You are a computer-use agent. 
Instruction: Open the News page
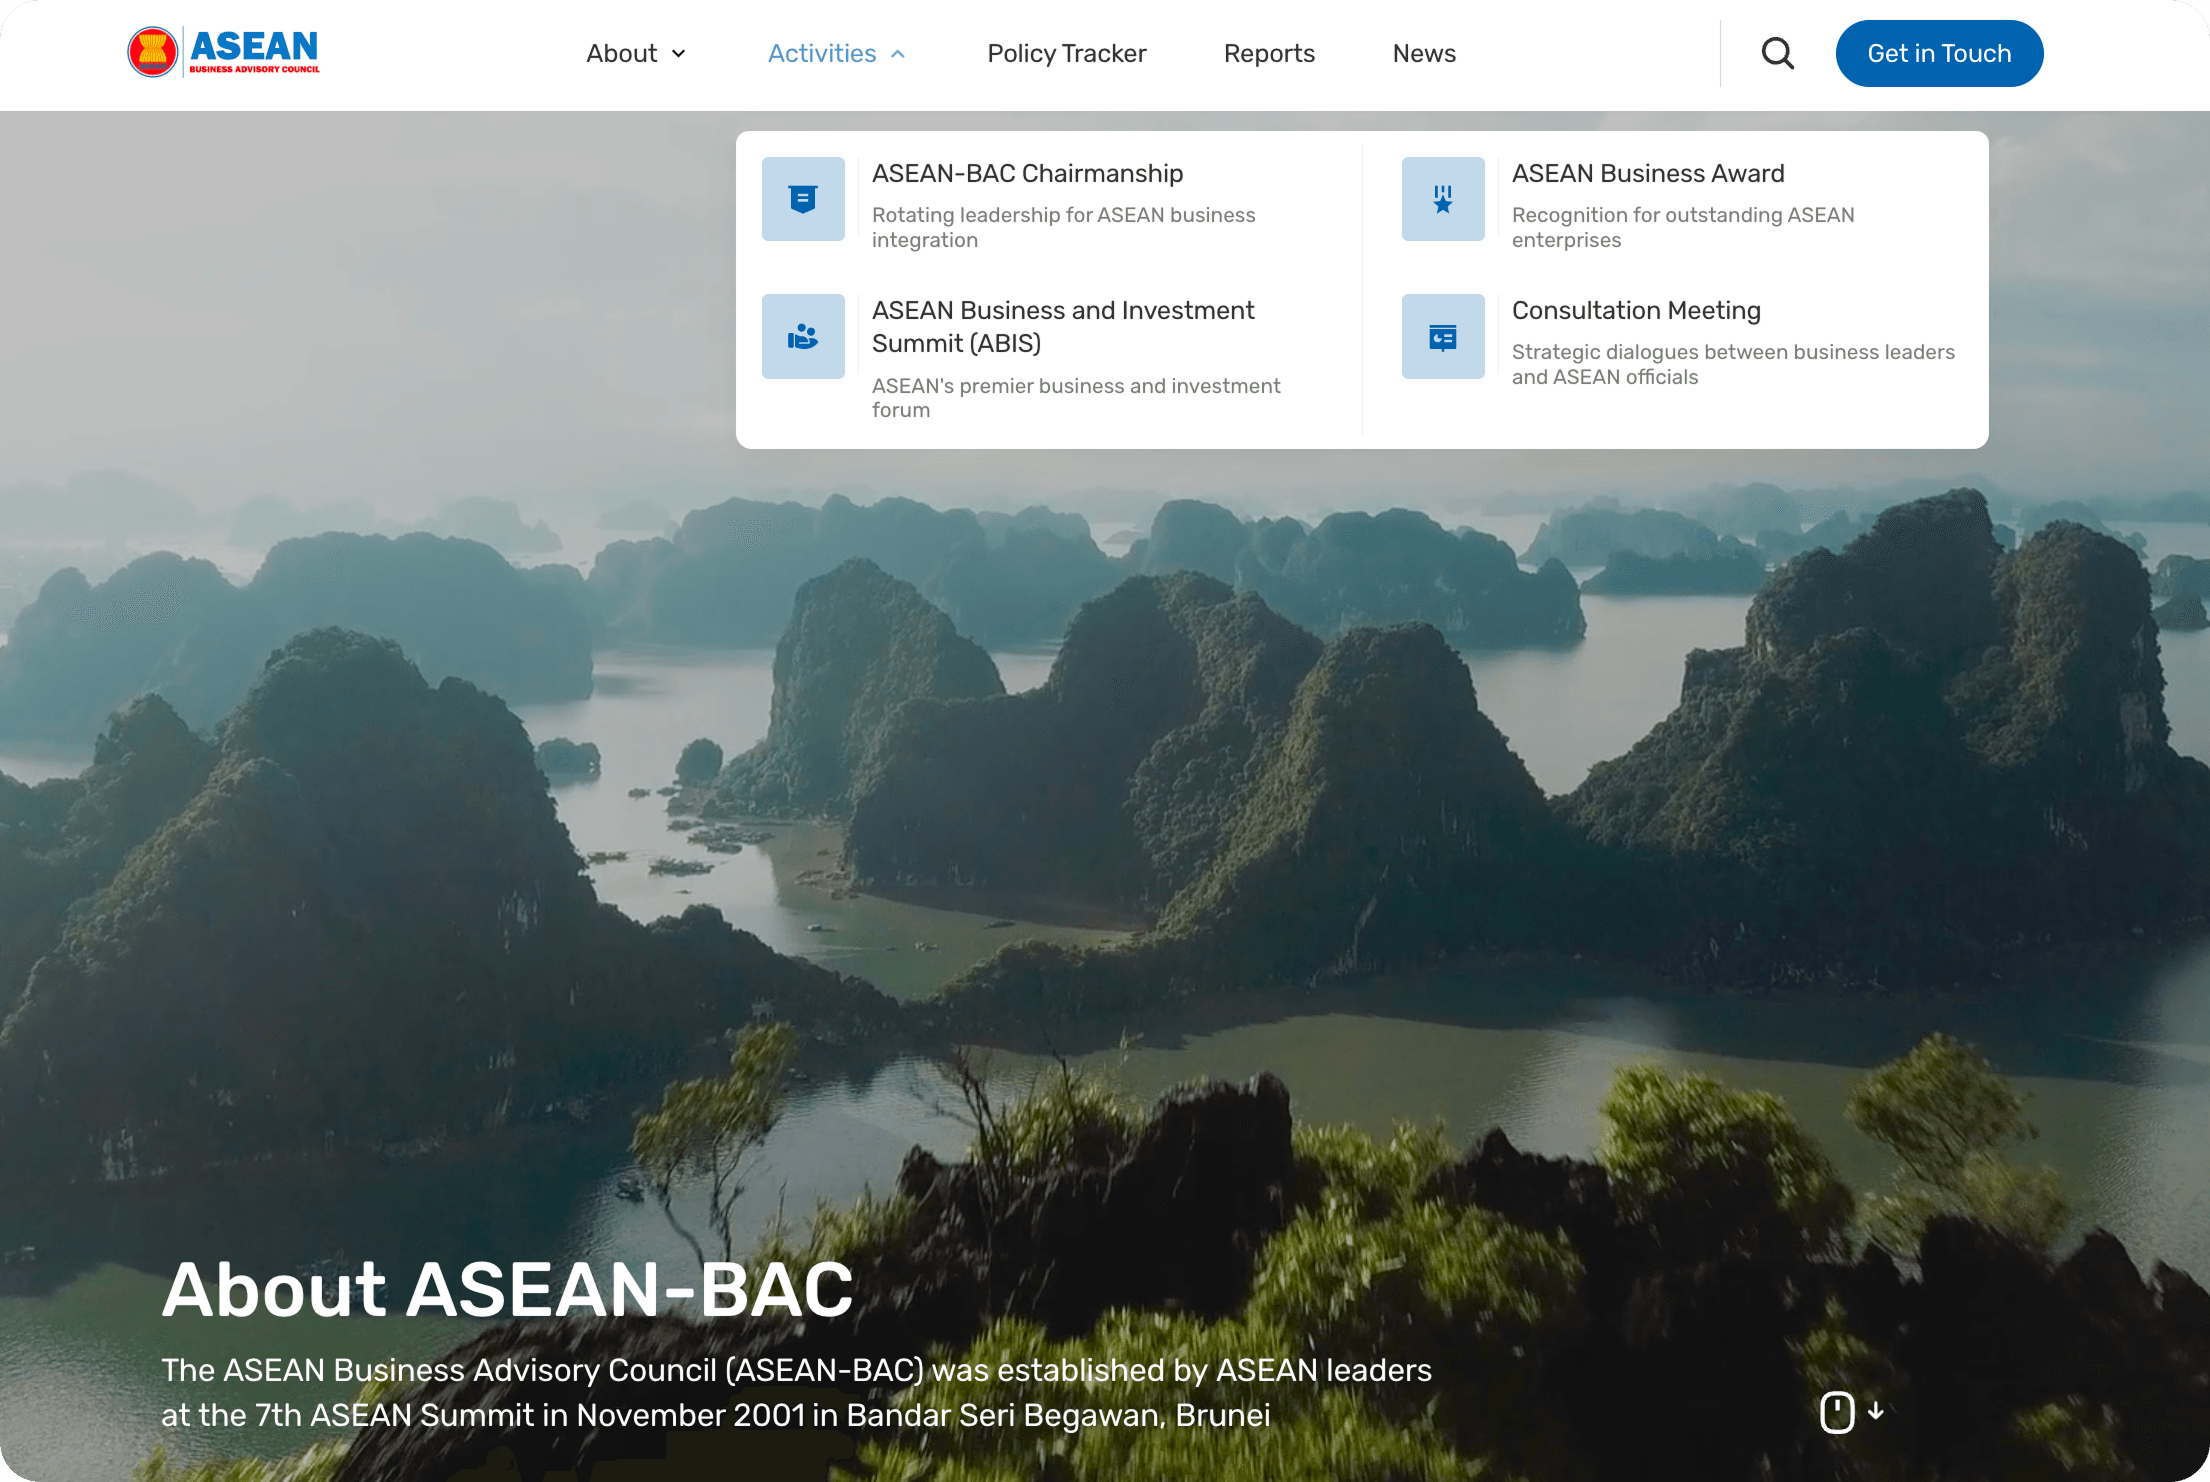1424,53
